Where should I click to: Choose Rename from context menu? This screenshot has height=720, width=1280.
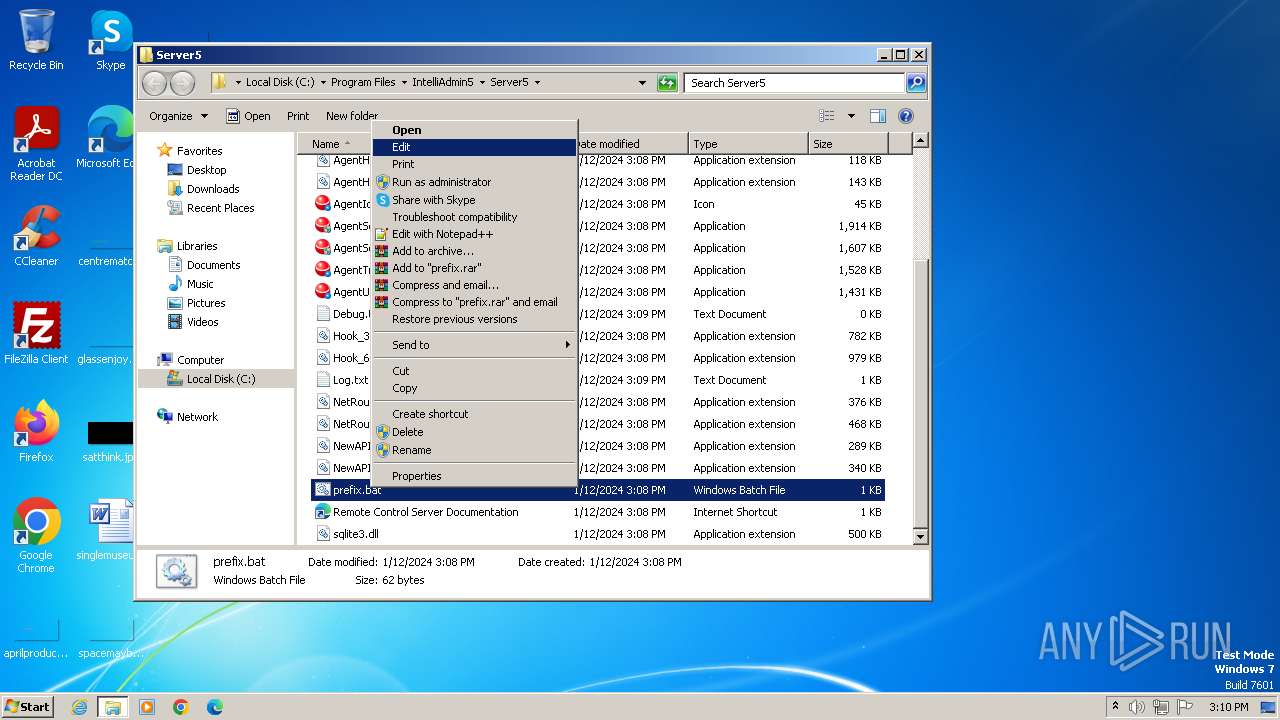[474, 450]
